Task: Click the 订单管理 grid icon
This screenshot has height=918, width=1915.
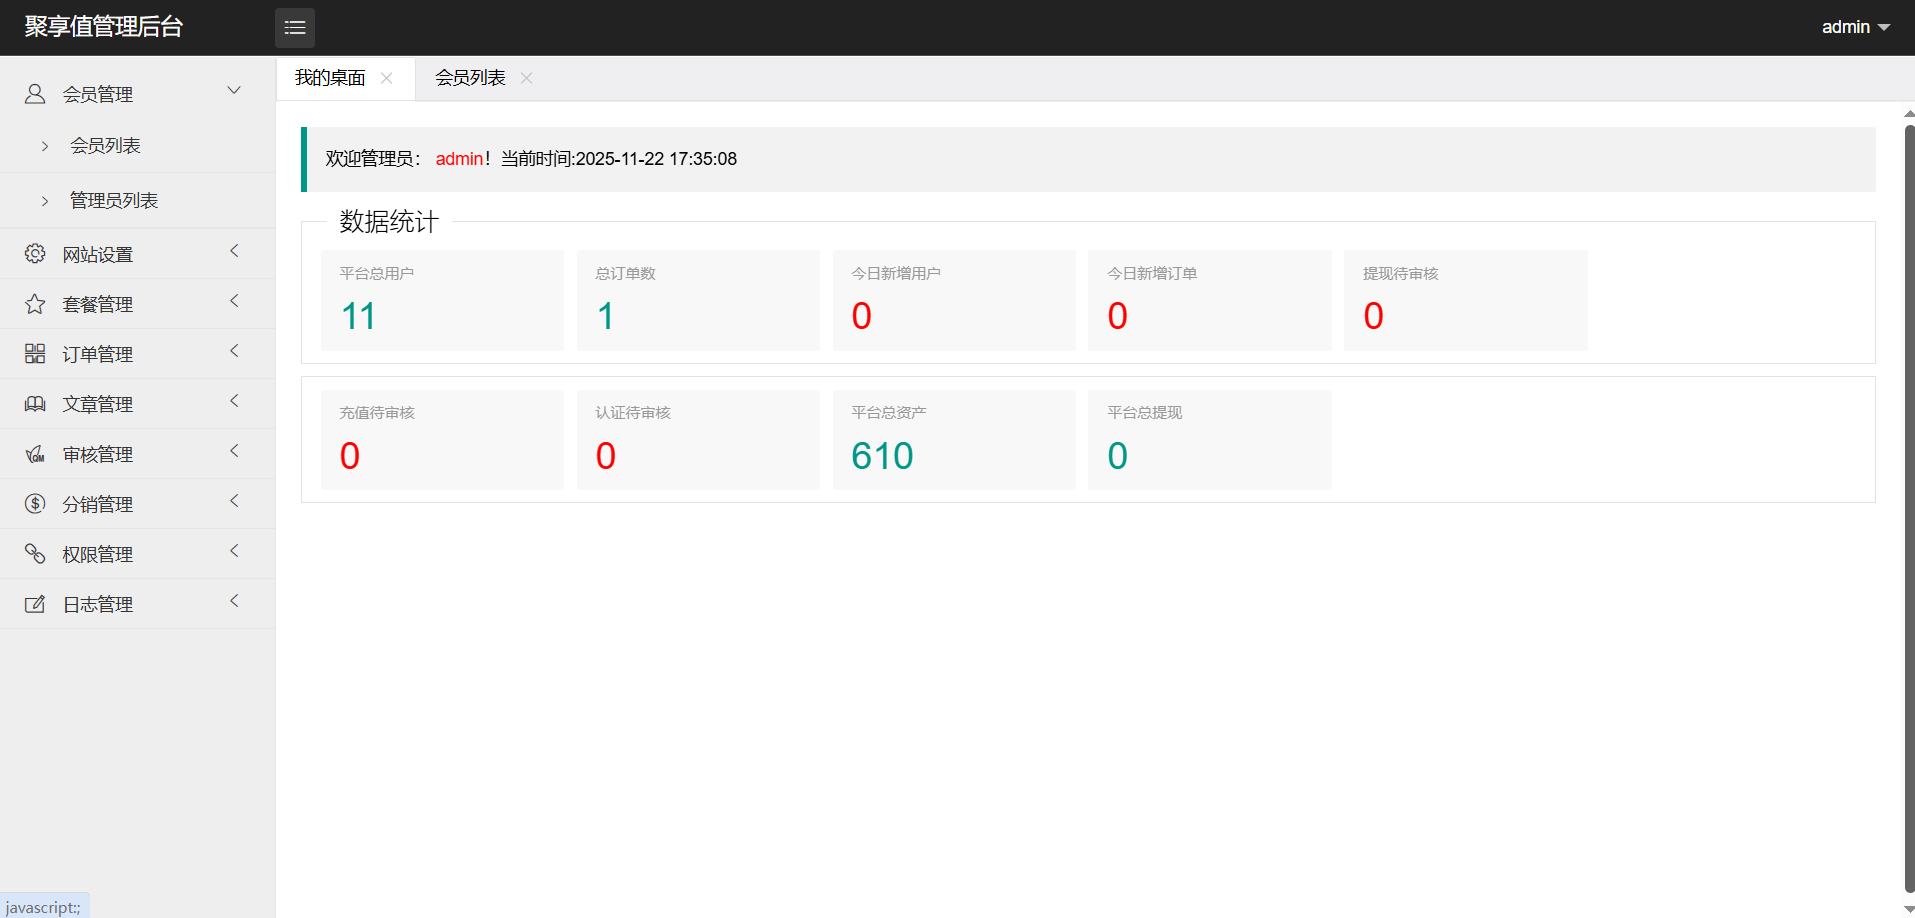Action: pyautogui.click(x=35, y=354)
